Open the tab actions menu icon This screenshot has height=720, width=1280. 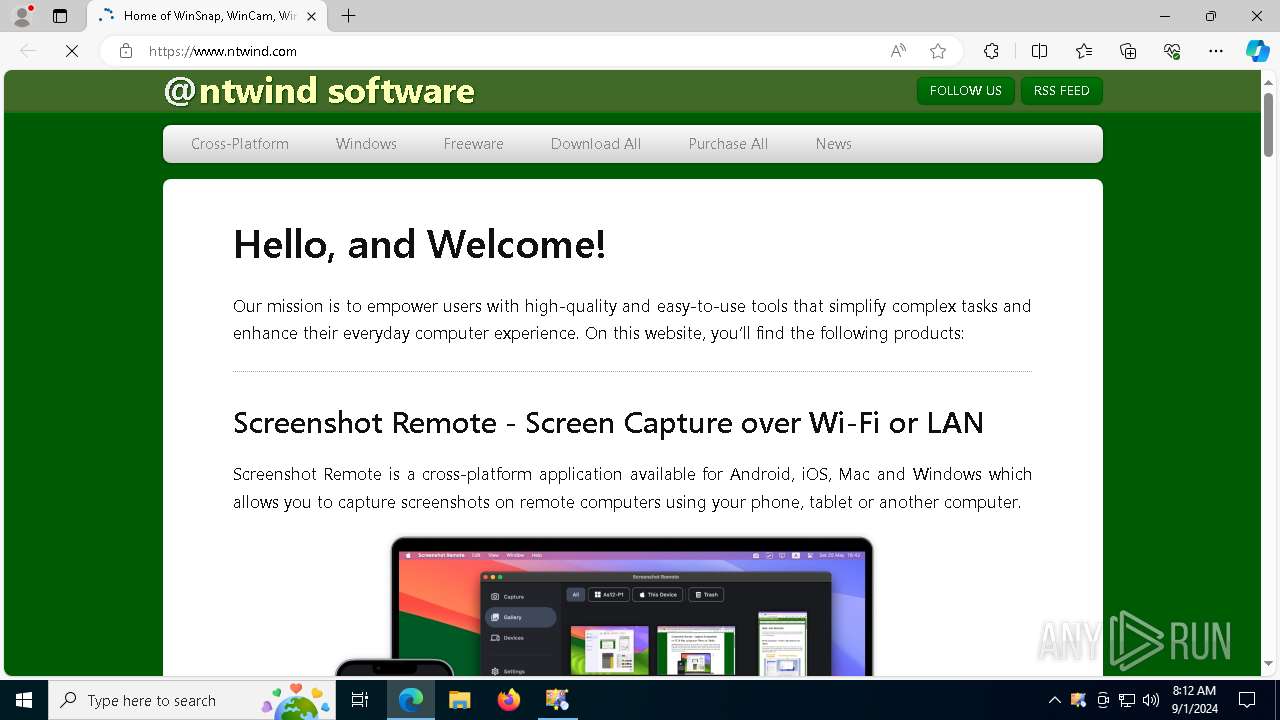tap(60, 16)
